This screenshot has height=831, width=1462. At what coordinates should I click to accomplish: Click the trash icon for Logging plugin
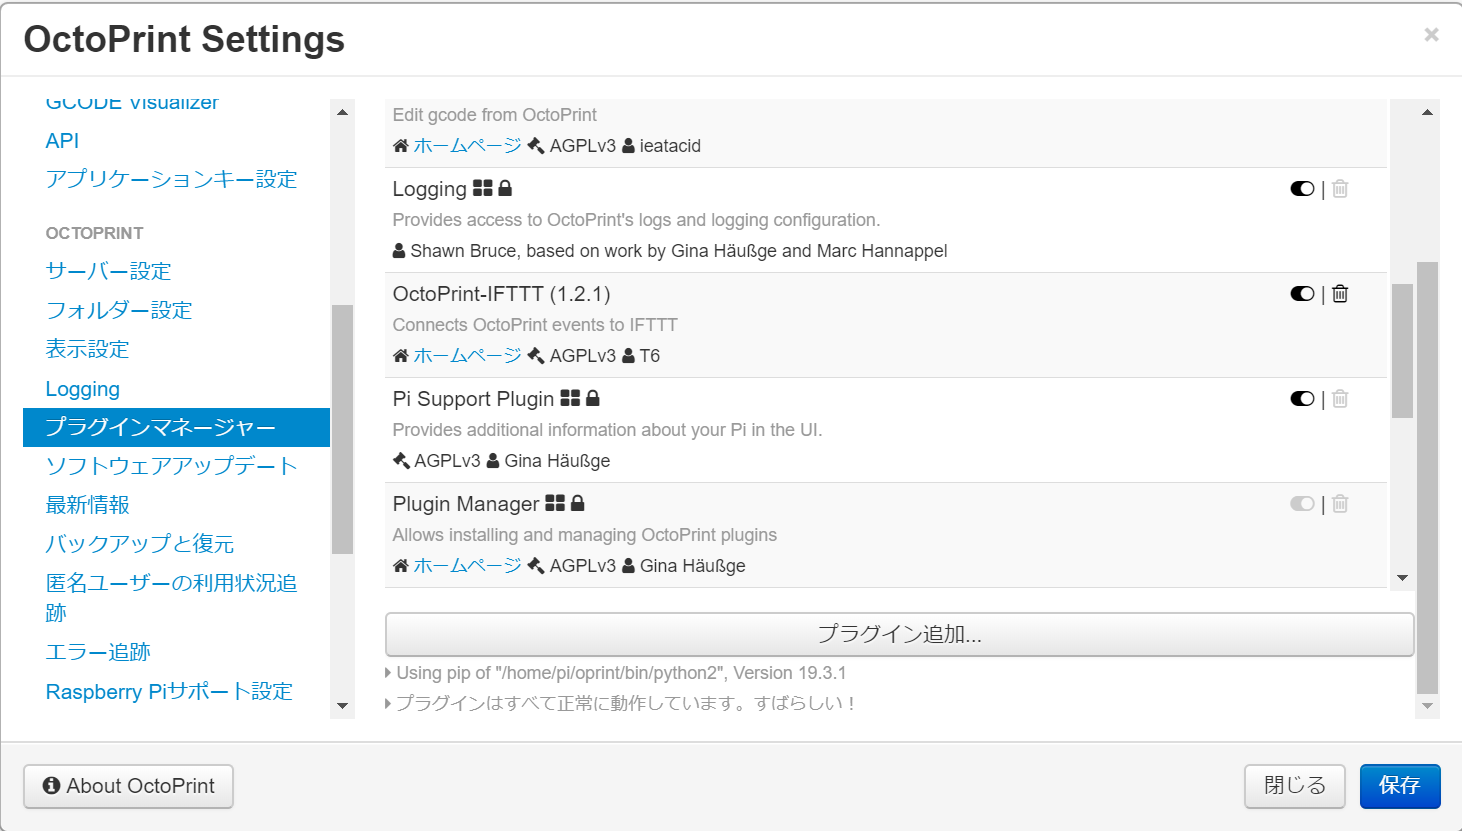coord(1340,189)
